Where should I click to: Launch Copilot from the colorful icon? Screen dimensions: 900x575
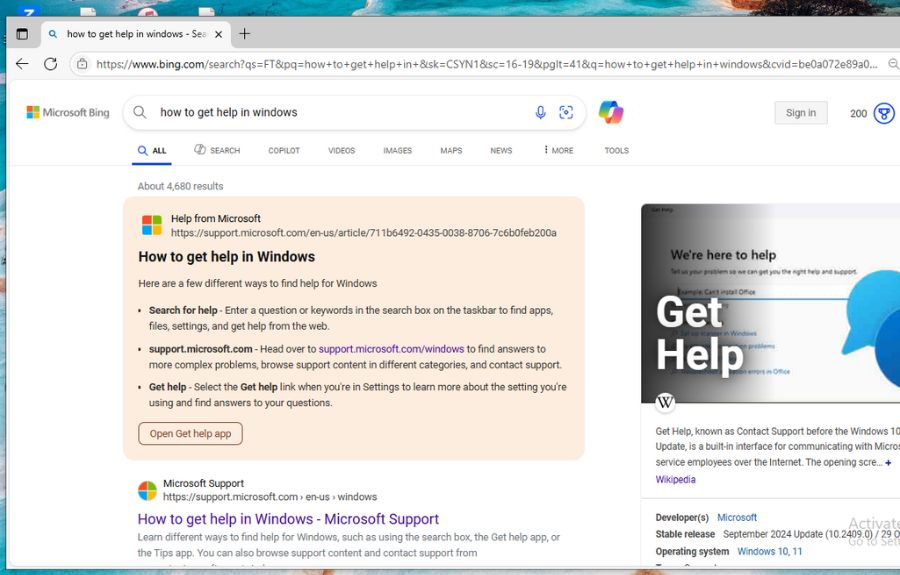point(611,112)
